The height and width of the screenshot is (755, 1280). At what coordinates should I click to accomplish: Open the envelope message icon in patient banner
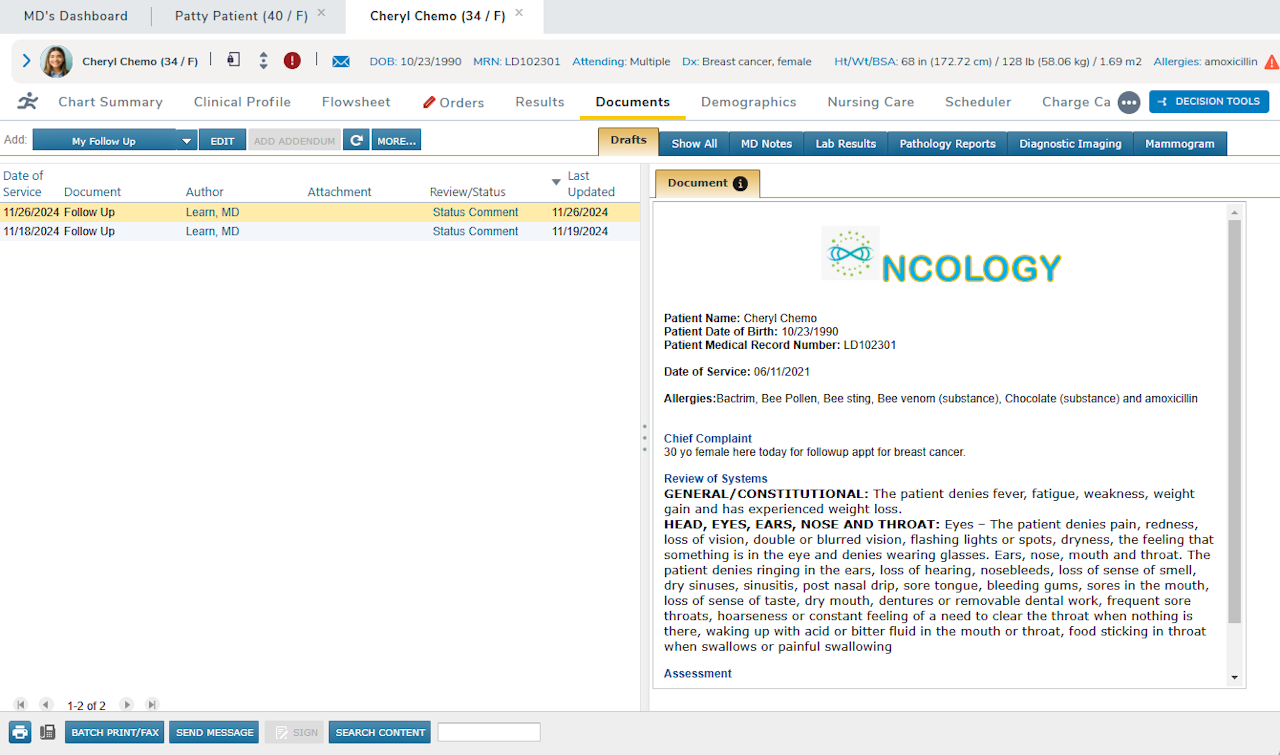(x=341, y=61)
